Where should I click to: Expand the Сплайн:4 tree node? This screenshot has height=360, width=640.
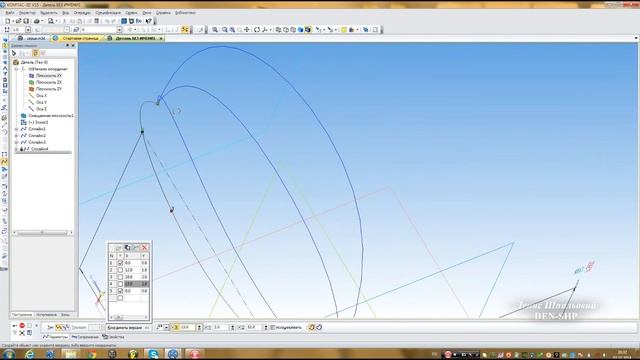point(17,149)
